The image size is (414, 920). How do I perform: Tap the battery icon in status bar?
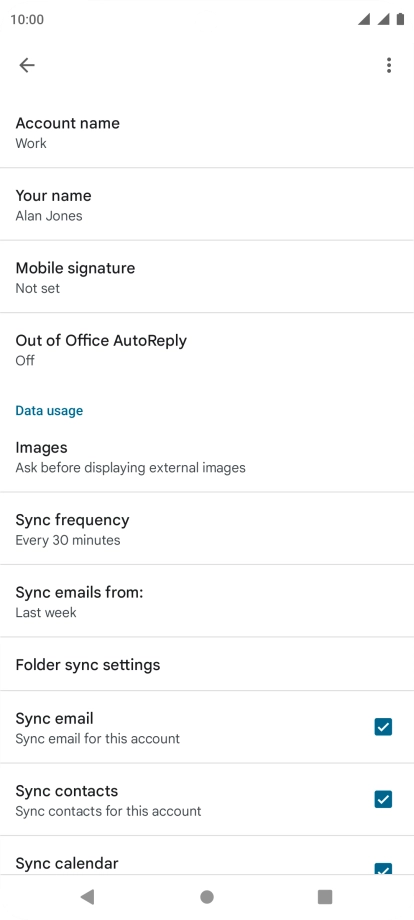point(401,19)
